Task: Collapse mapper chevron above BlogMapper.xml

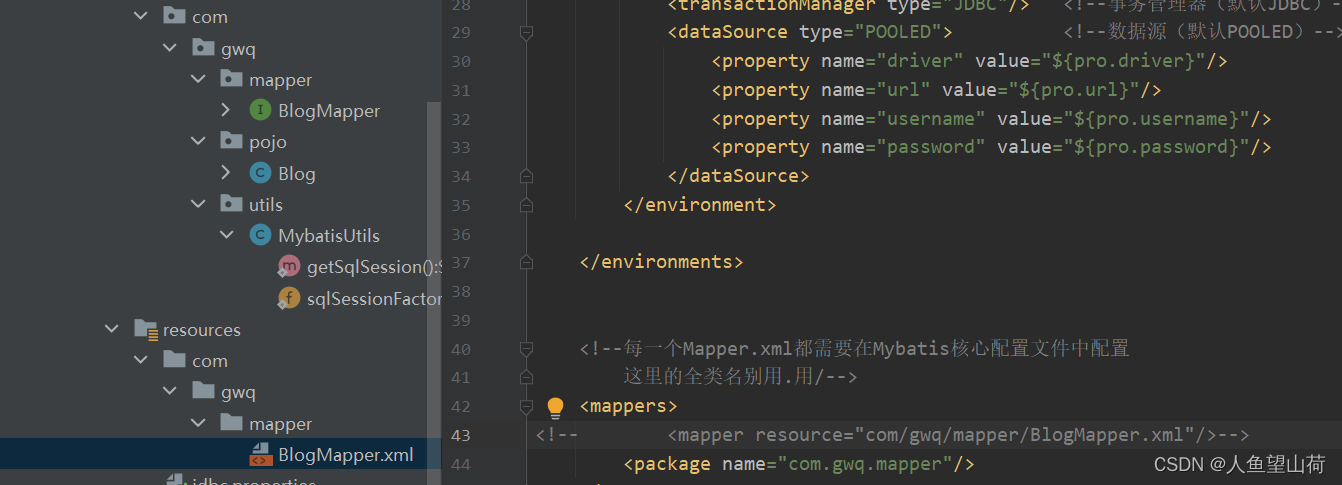Action: 198,423
